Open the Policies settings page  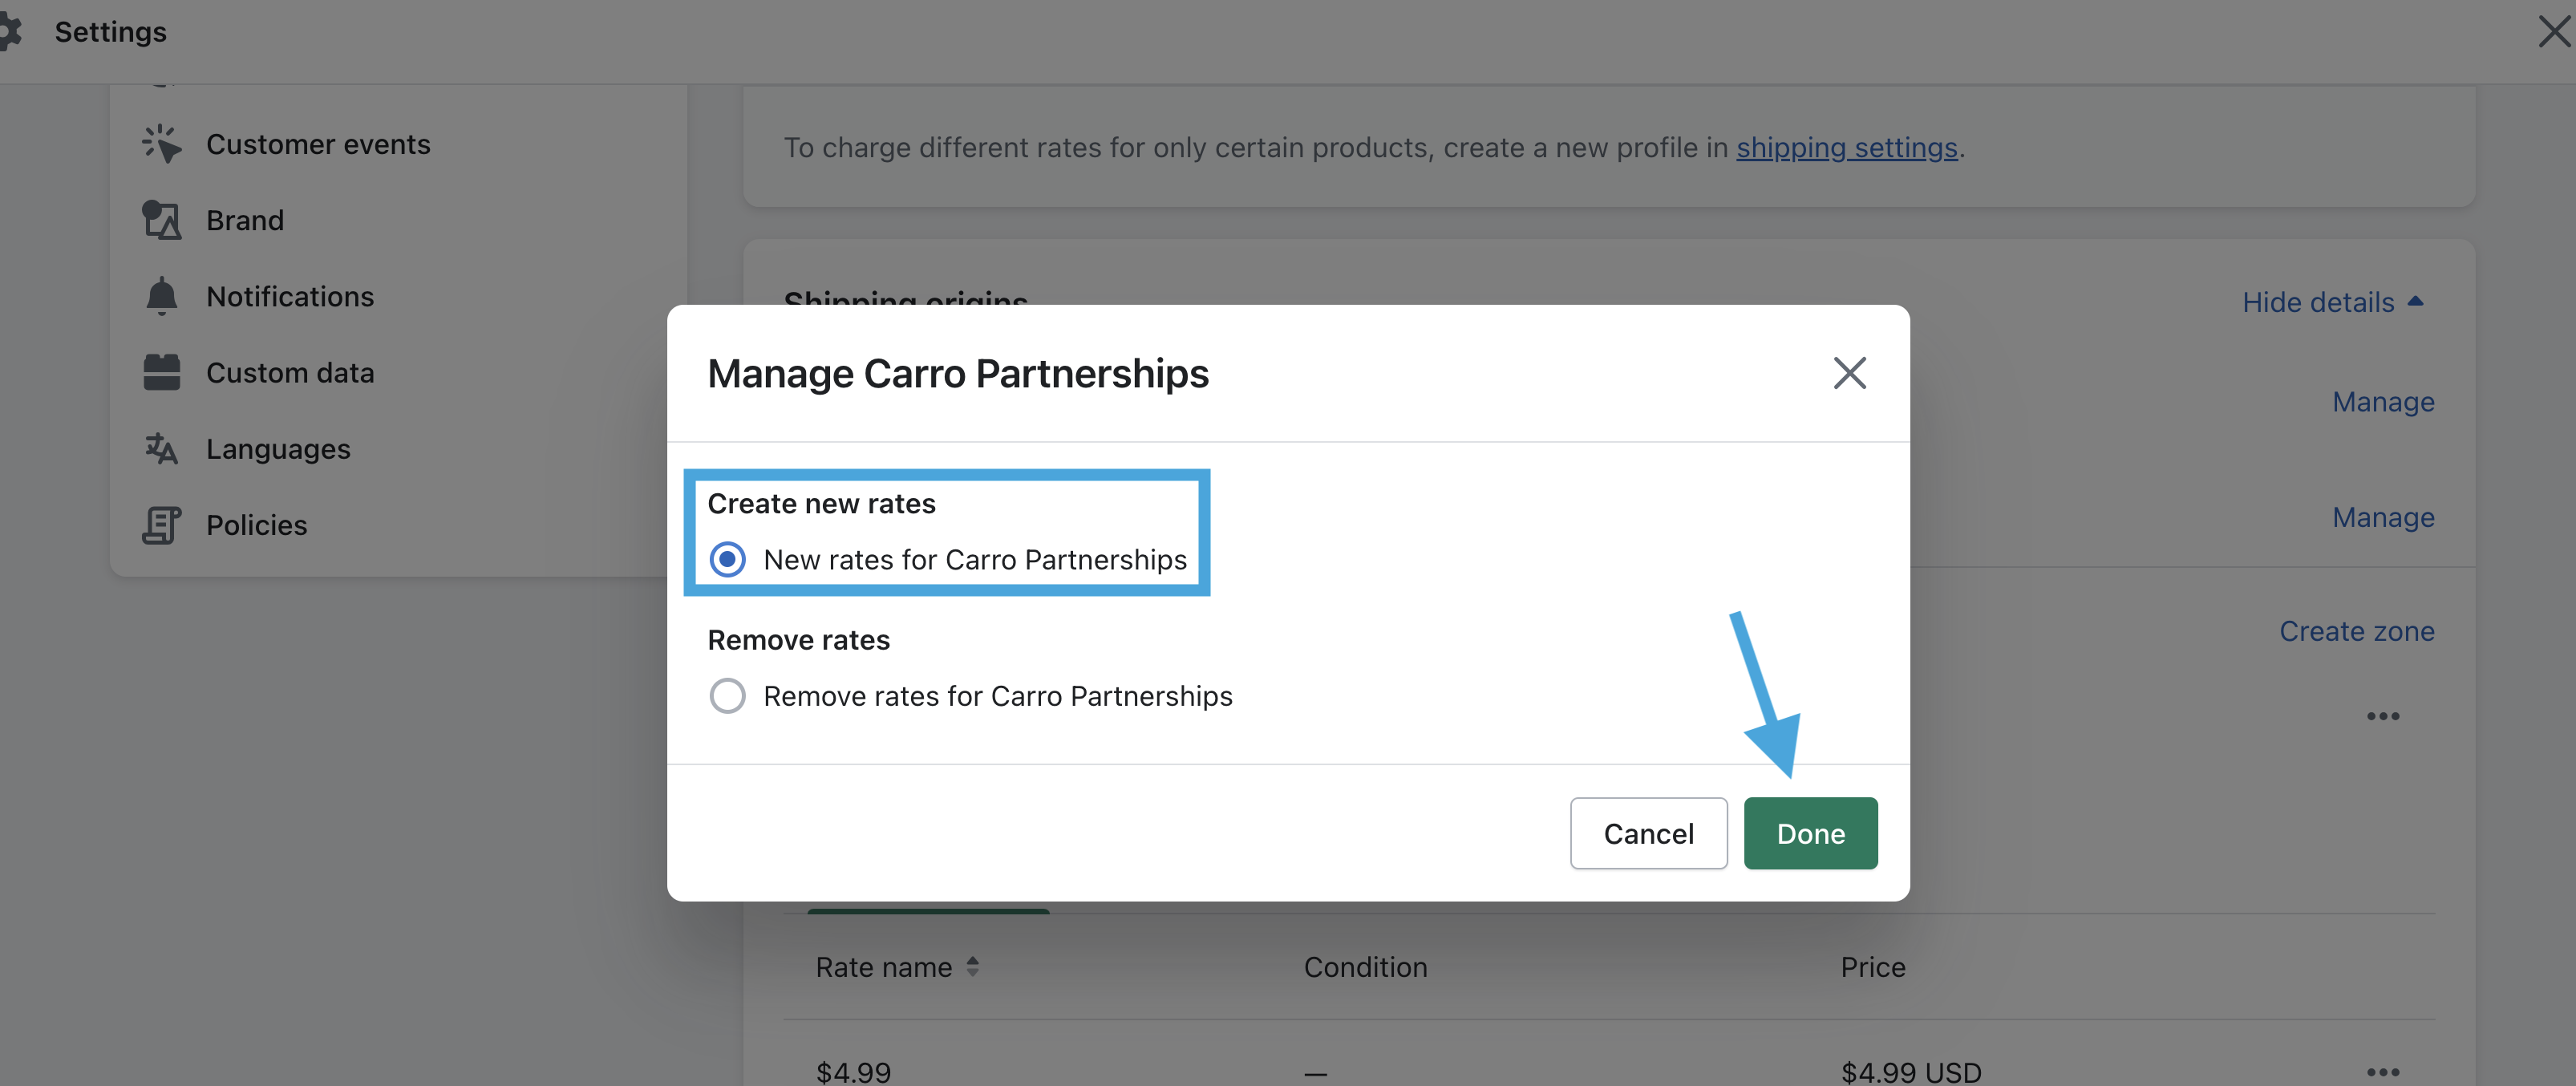pos(256,525)
